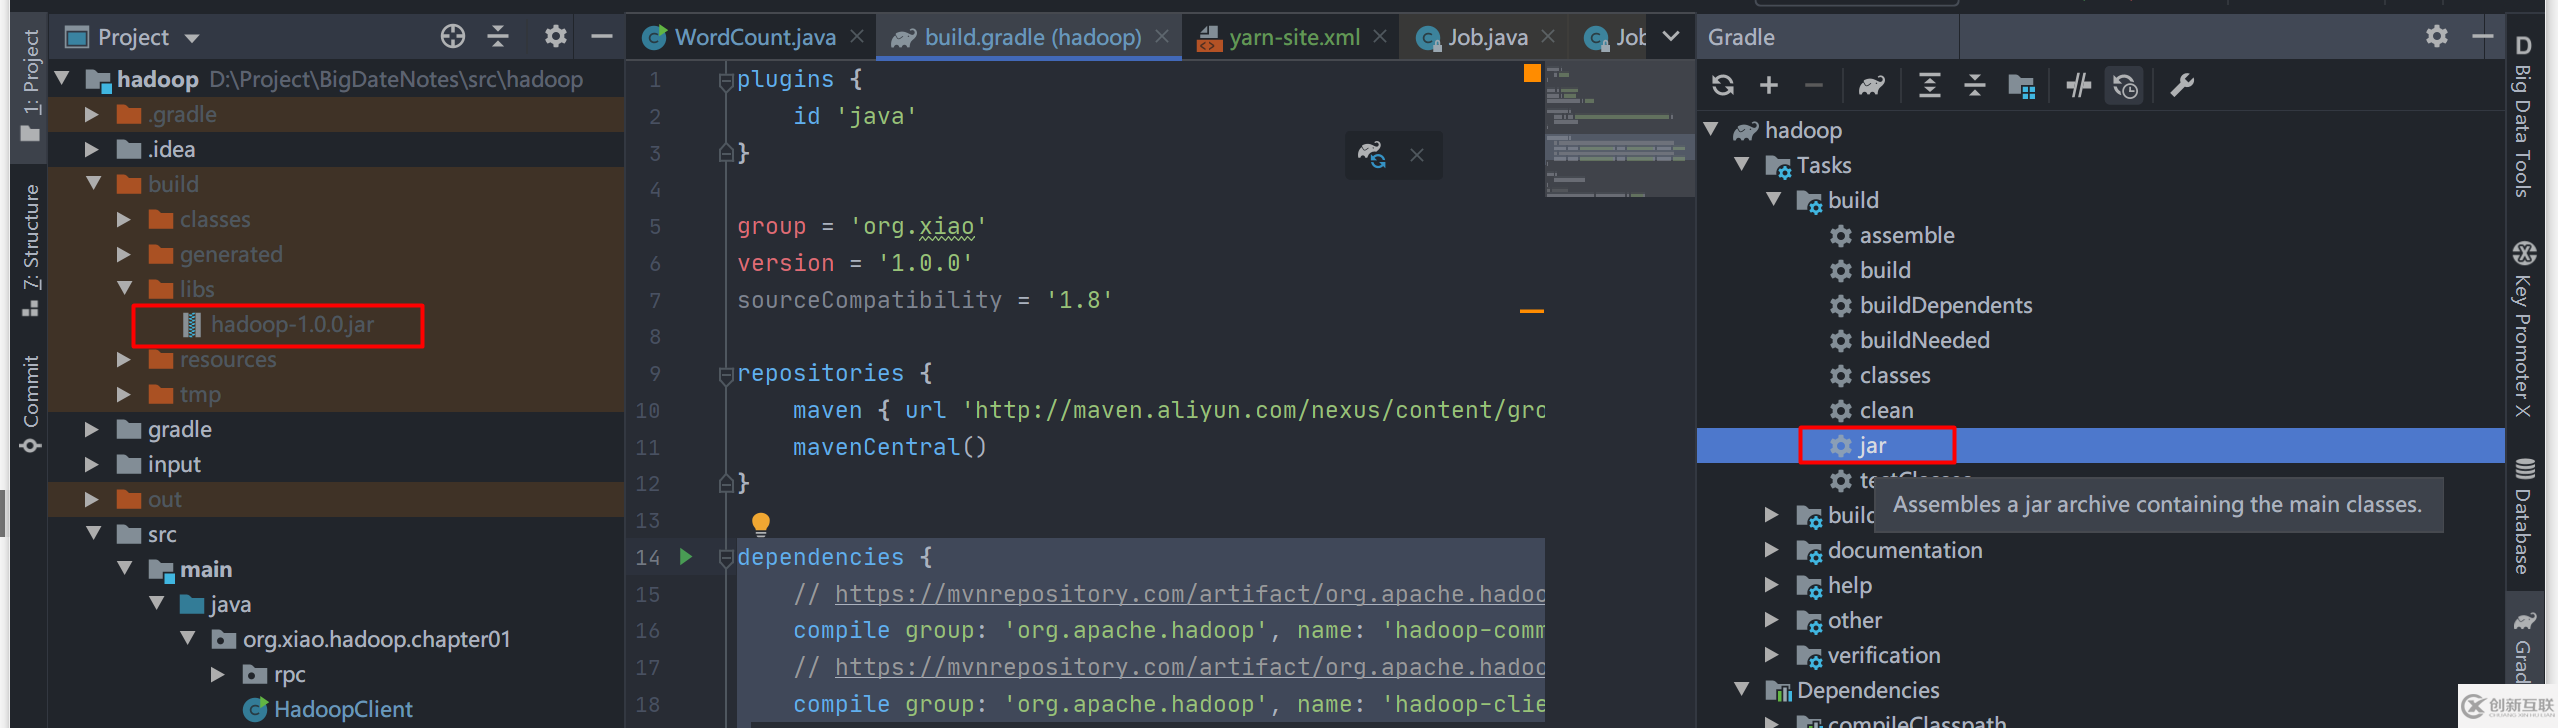
Task: Jump to orange warning stripe marker
Action: pyautogui.click(x=1532, y=311)
